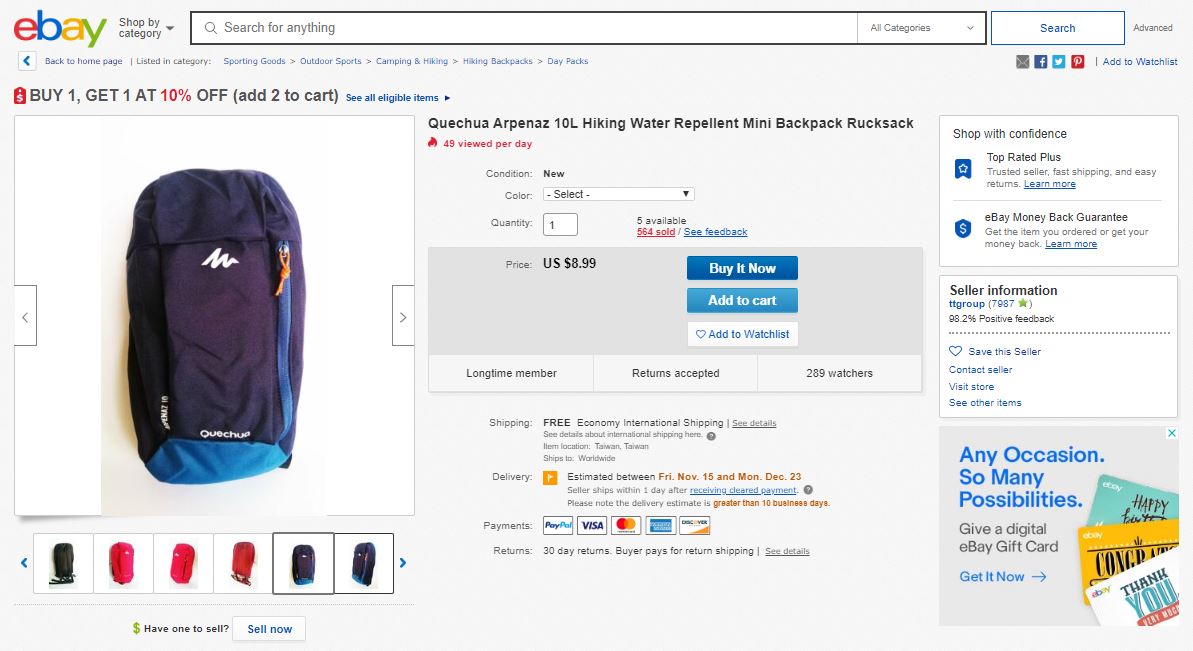Image resolution: width=1193 pixels, height=651 pixels.
Task: Toggle Add to Watchlist heart button
Action: coord(742,334)
